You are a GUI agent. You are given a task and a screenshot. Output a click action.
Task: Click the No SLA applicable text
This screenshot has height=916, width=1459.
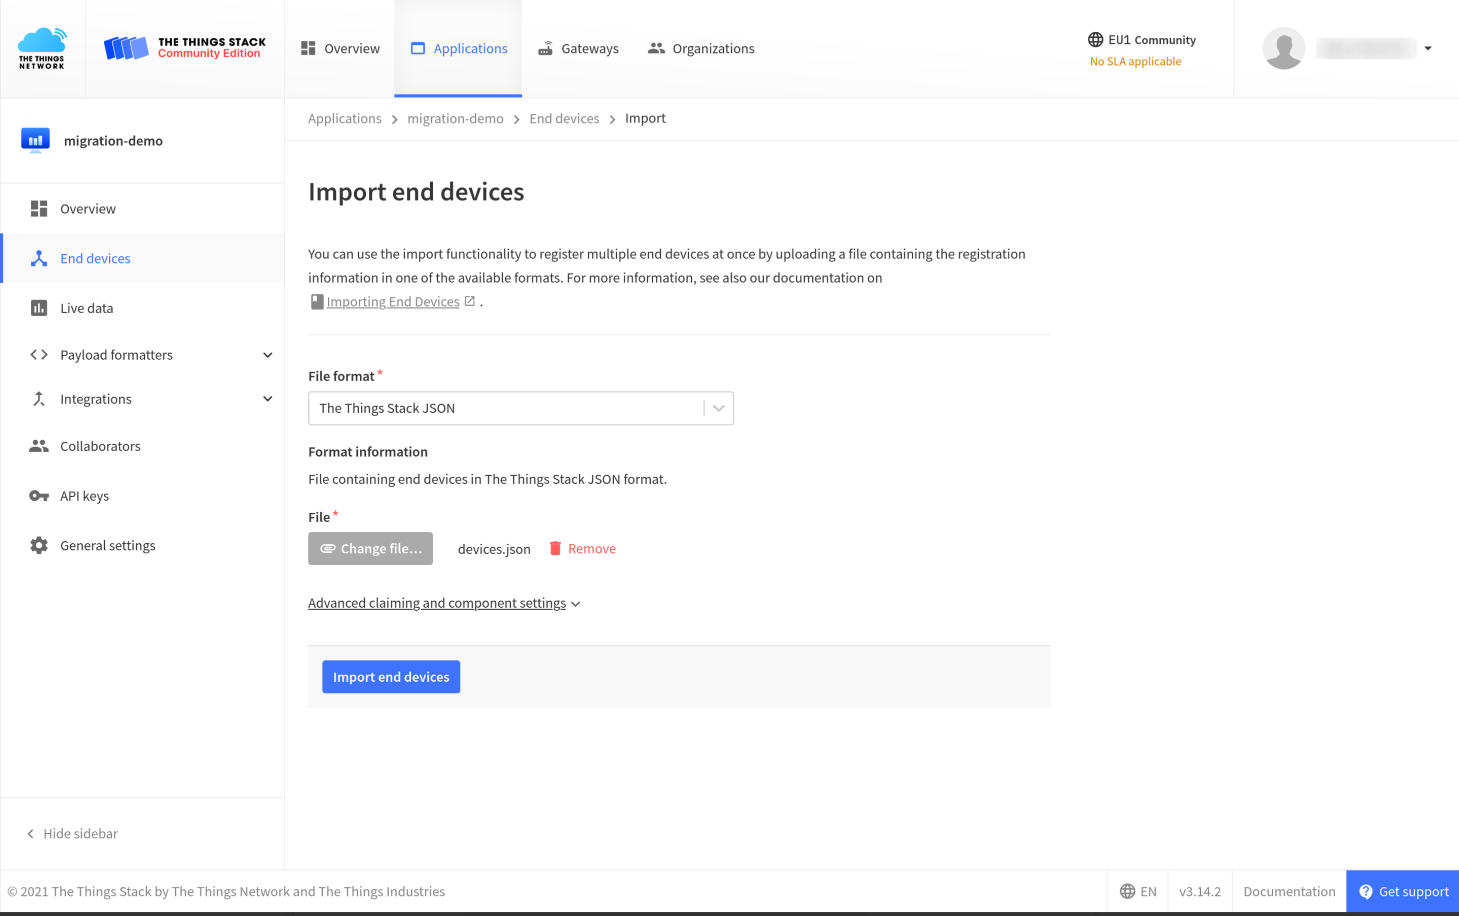tap(1136, 62)
